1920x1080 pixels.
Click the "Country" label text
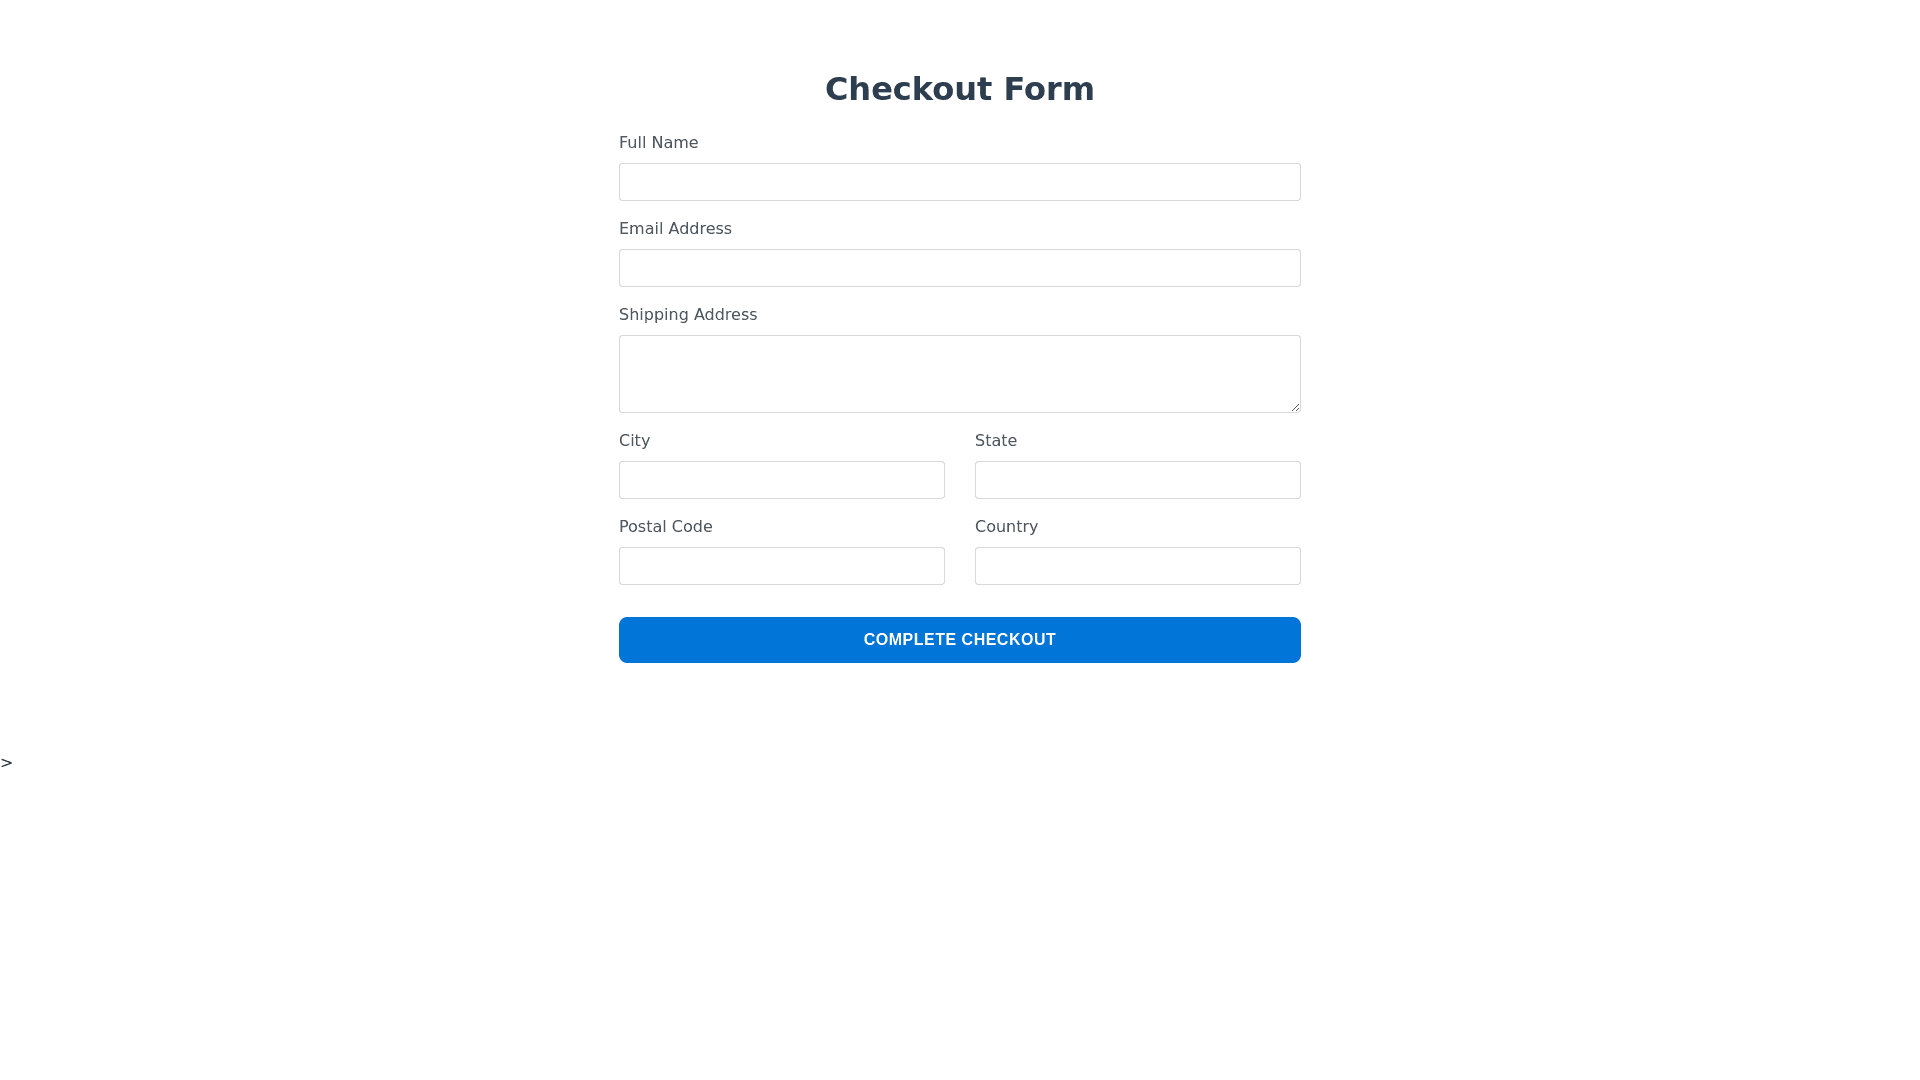point(1006,527)
